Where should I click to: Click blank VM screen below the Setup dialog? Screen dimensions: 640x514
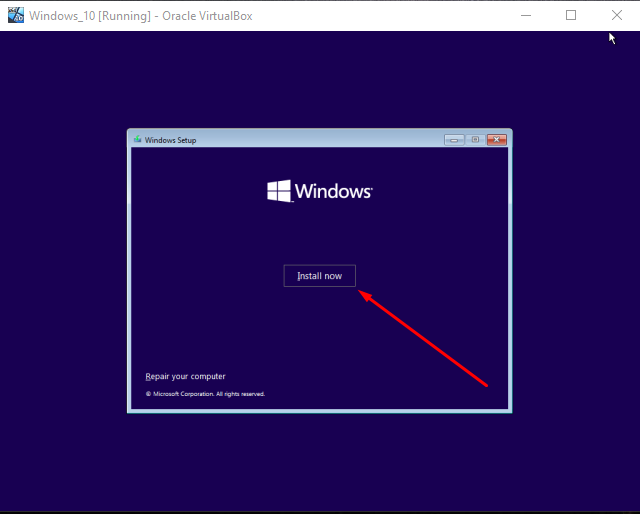[x=320, y=460]
